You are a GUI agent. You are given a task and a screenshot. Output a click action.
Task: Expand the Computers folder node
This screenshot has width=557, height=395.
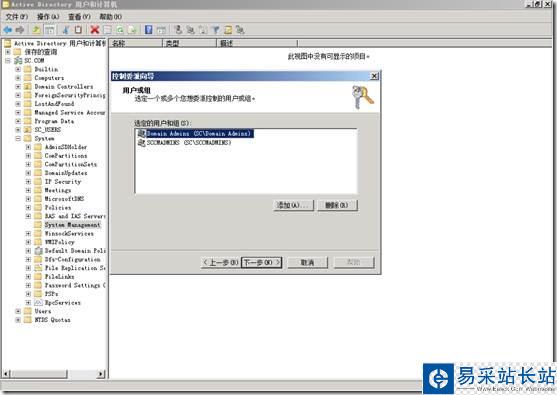click(18, 78)
